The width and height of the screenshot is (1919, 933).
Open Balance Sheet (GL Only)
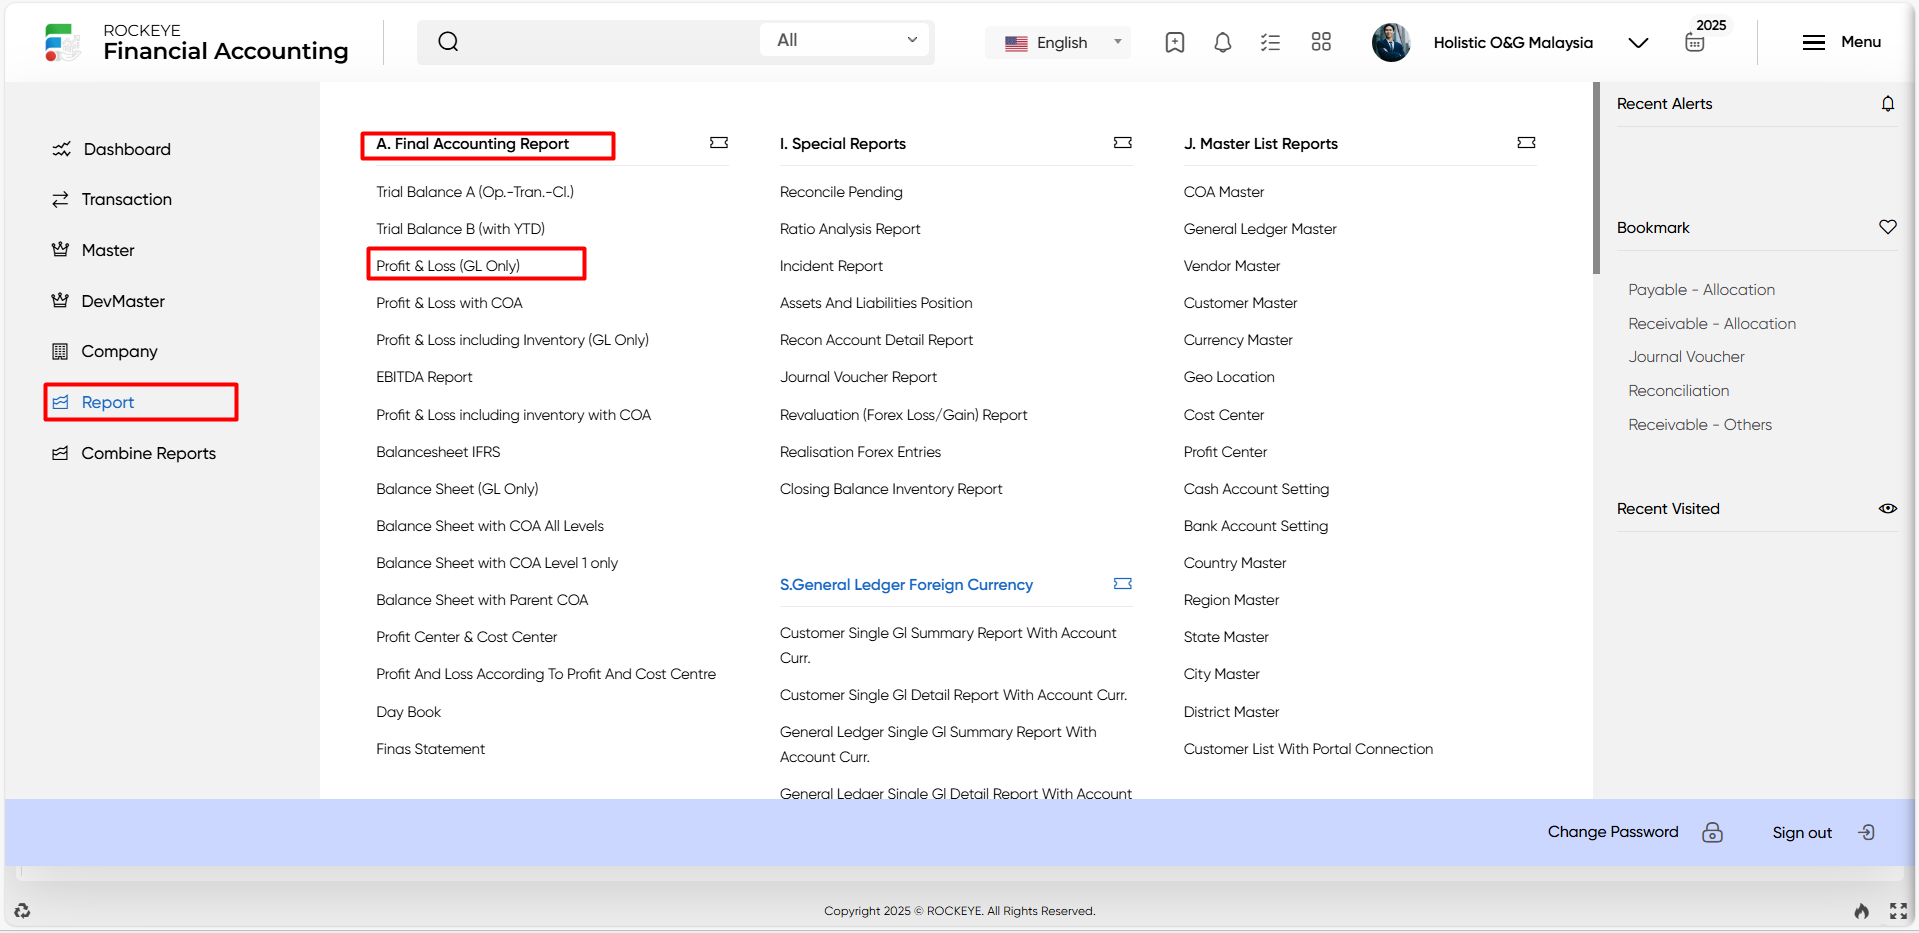click(457, 489)
